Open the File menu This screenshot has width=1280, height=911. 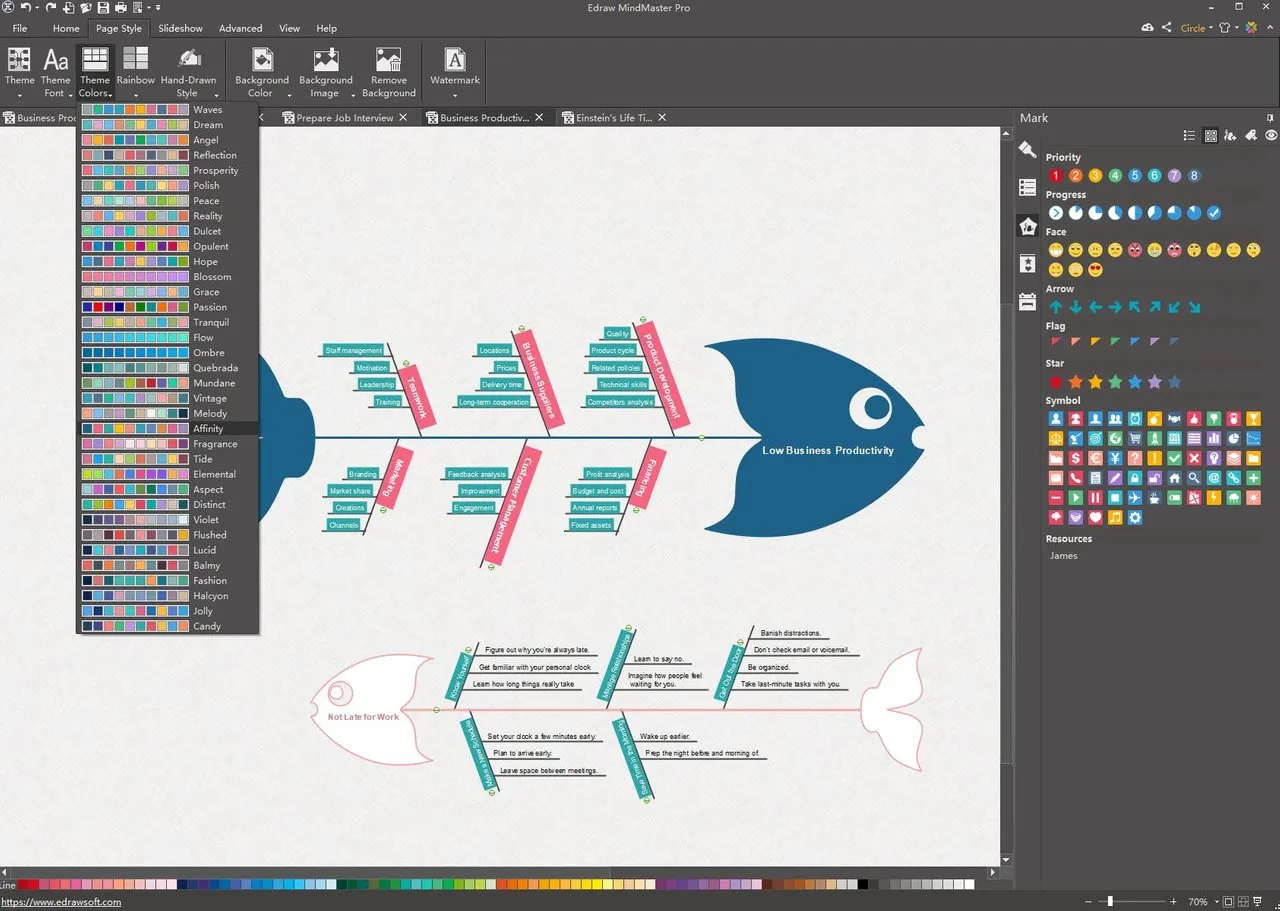pos(20,28)
